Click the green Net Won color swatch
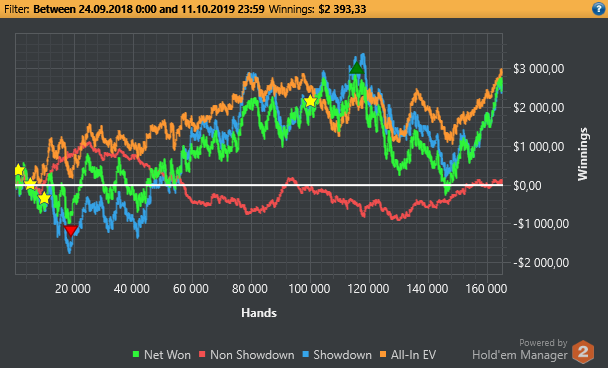 point(136,354)
